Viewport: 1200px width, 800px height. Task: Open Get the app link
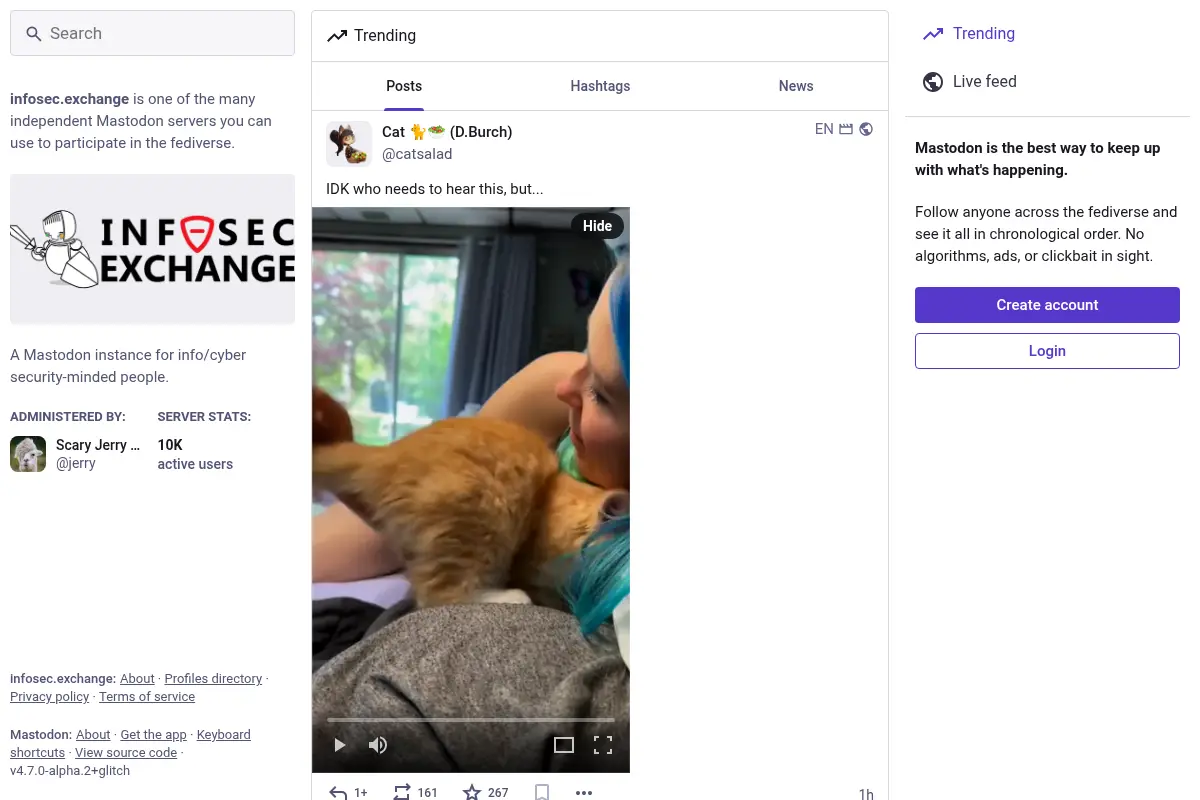(x=153, y=735)
